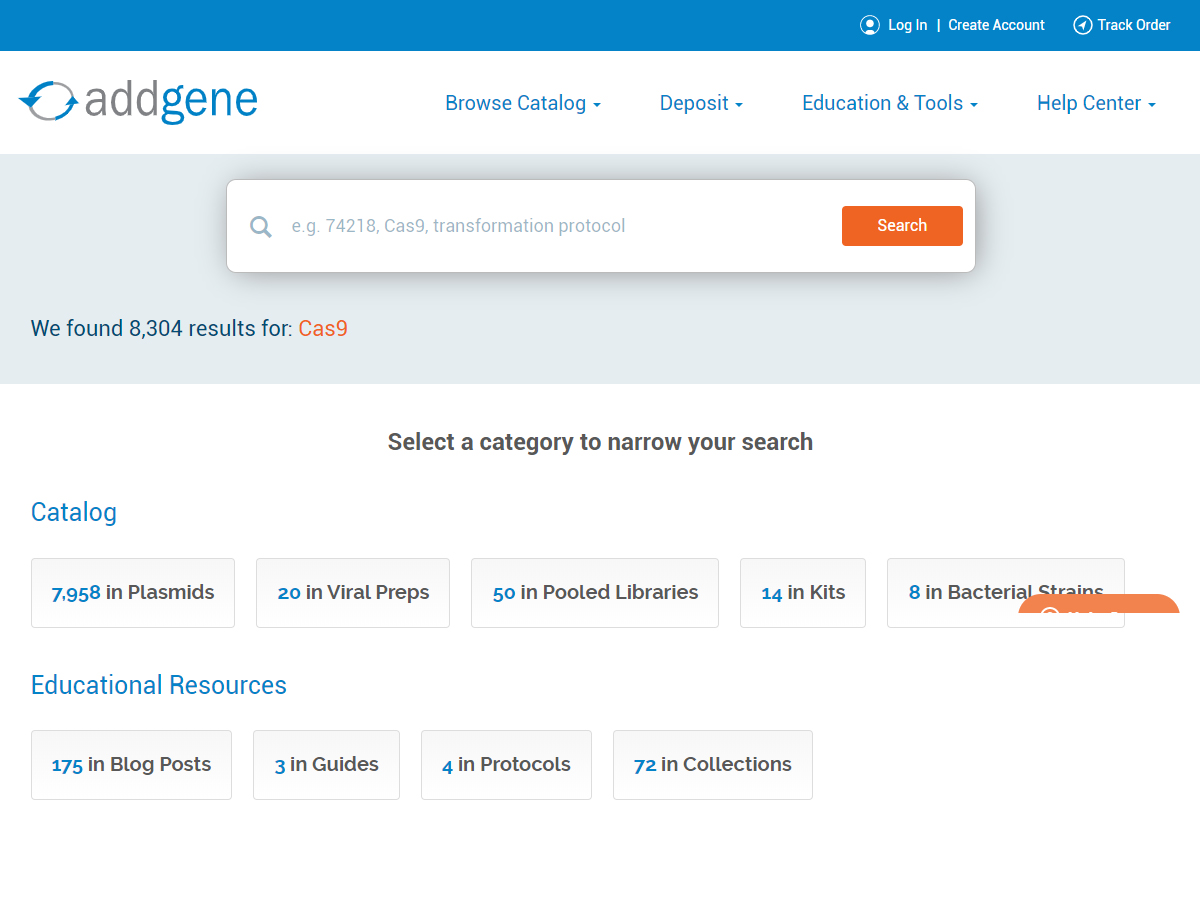Open the orange help chat widget
Image resolution: width=1200 pixels, height=900 pixels.
pos(1098,604)
